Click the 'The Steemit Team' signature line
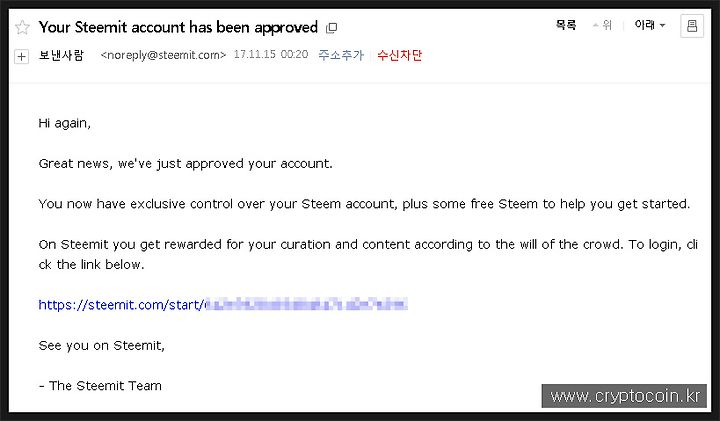Screen dimensions: 720x421 point(100,386)
